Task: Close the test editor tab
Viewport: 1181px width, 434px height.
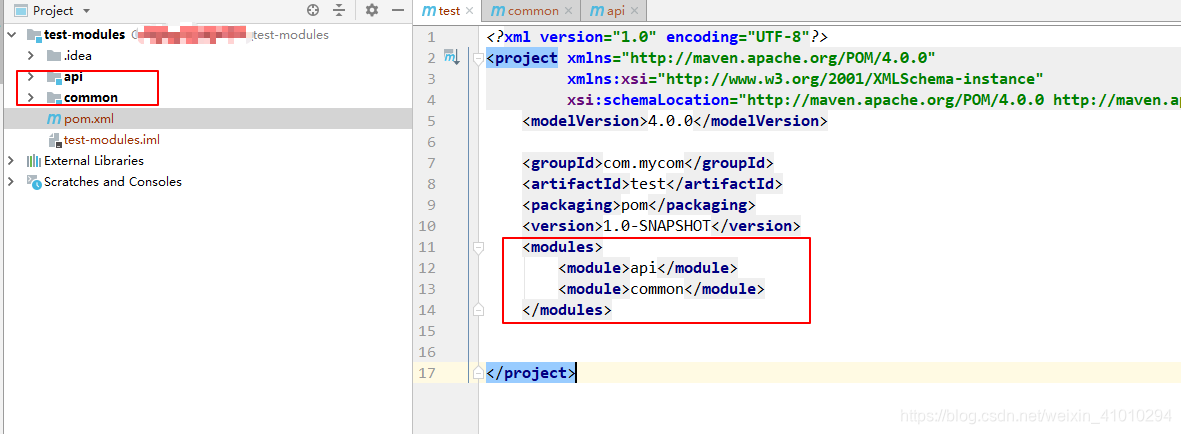Action: 470,11
